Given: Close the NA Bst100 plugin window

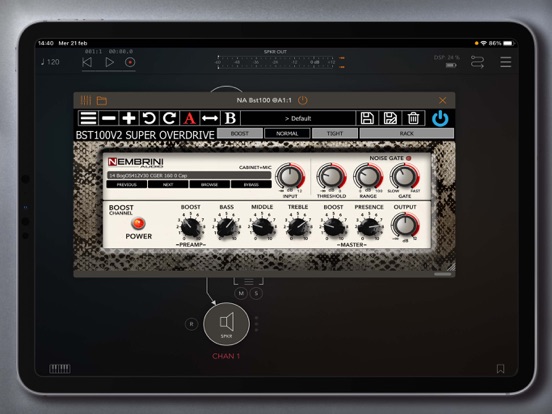Looking at the screenshot, I should click(x=443, y=101).
